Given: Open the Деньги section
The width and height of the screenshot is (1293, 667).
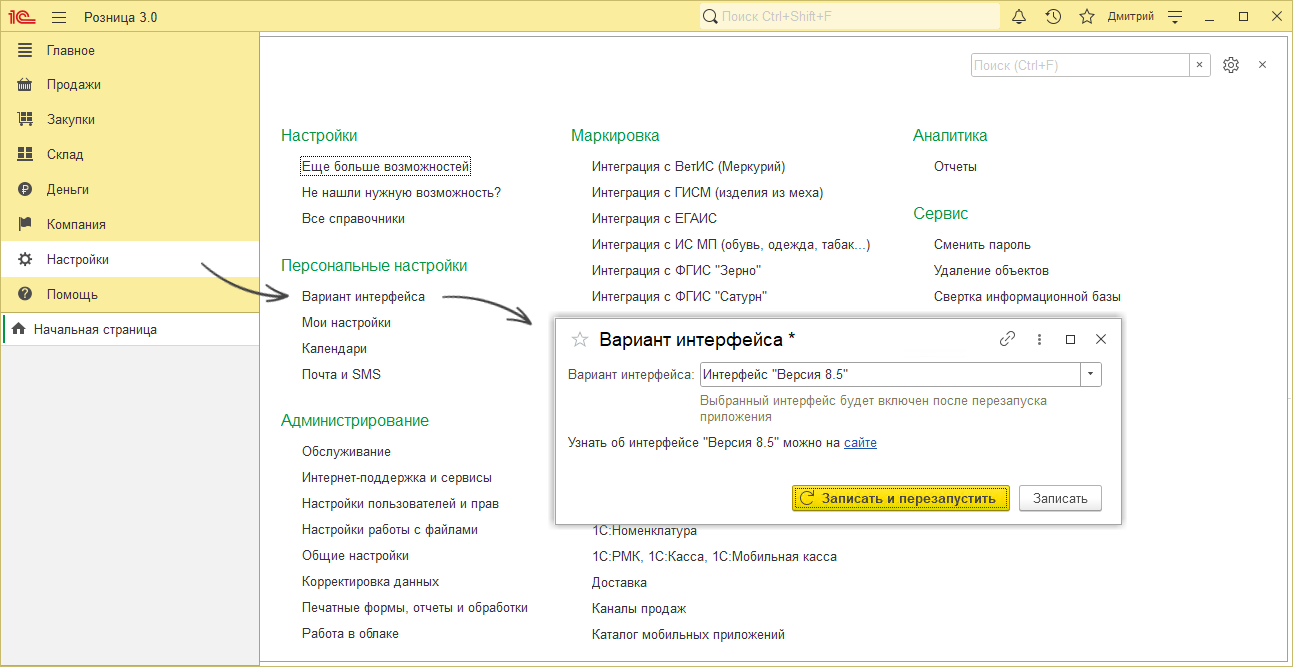Looking at the screenshot, I should pos(130,189).
